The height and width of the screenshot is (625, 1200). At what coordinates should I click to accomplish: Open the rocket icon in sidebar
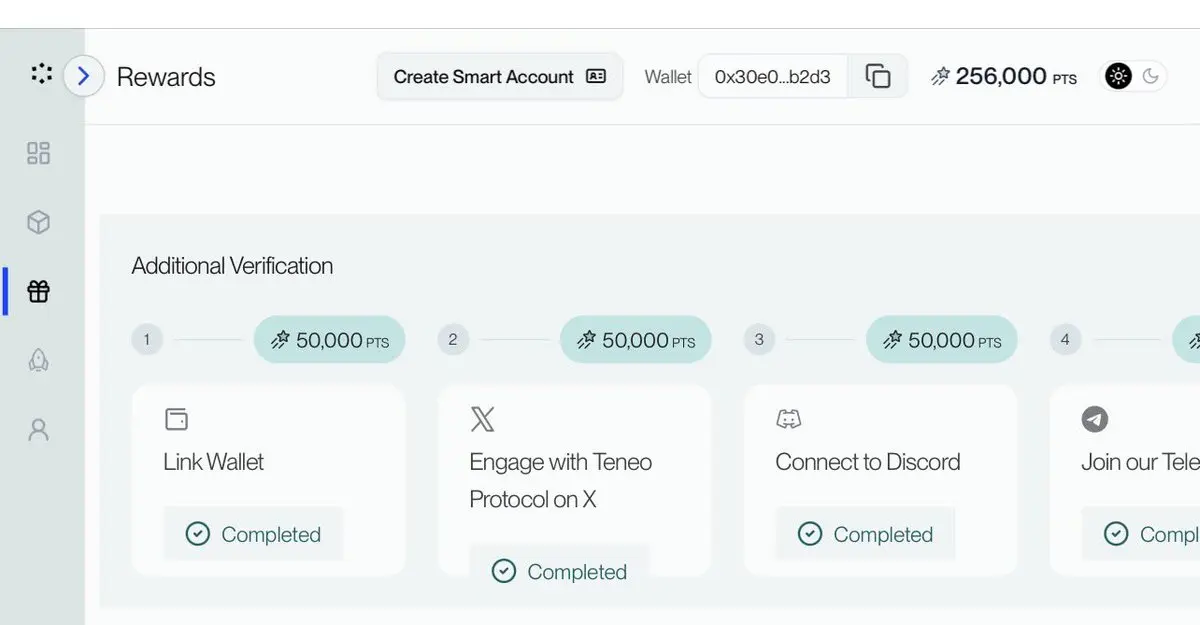tap(38, 361)
